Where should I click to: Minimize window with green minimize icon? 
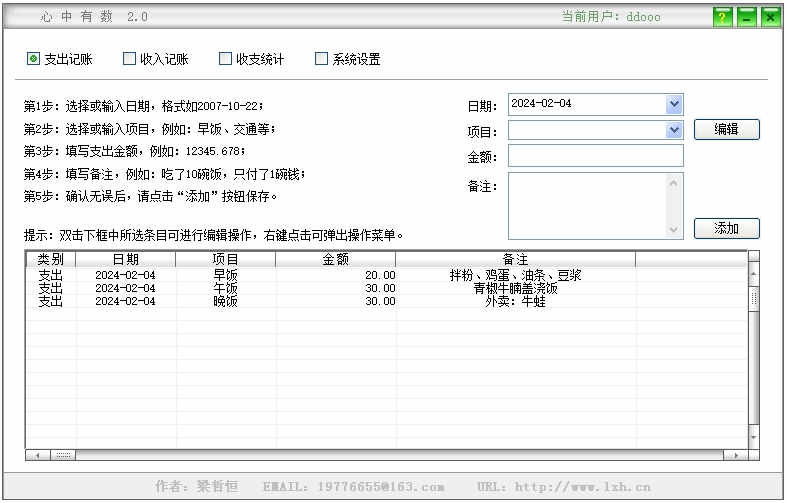[746, 18]
